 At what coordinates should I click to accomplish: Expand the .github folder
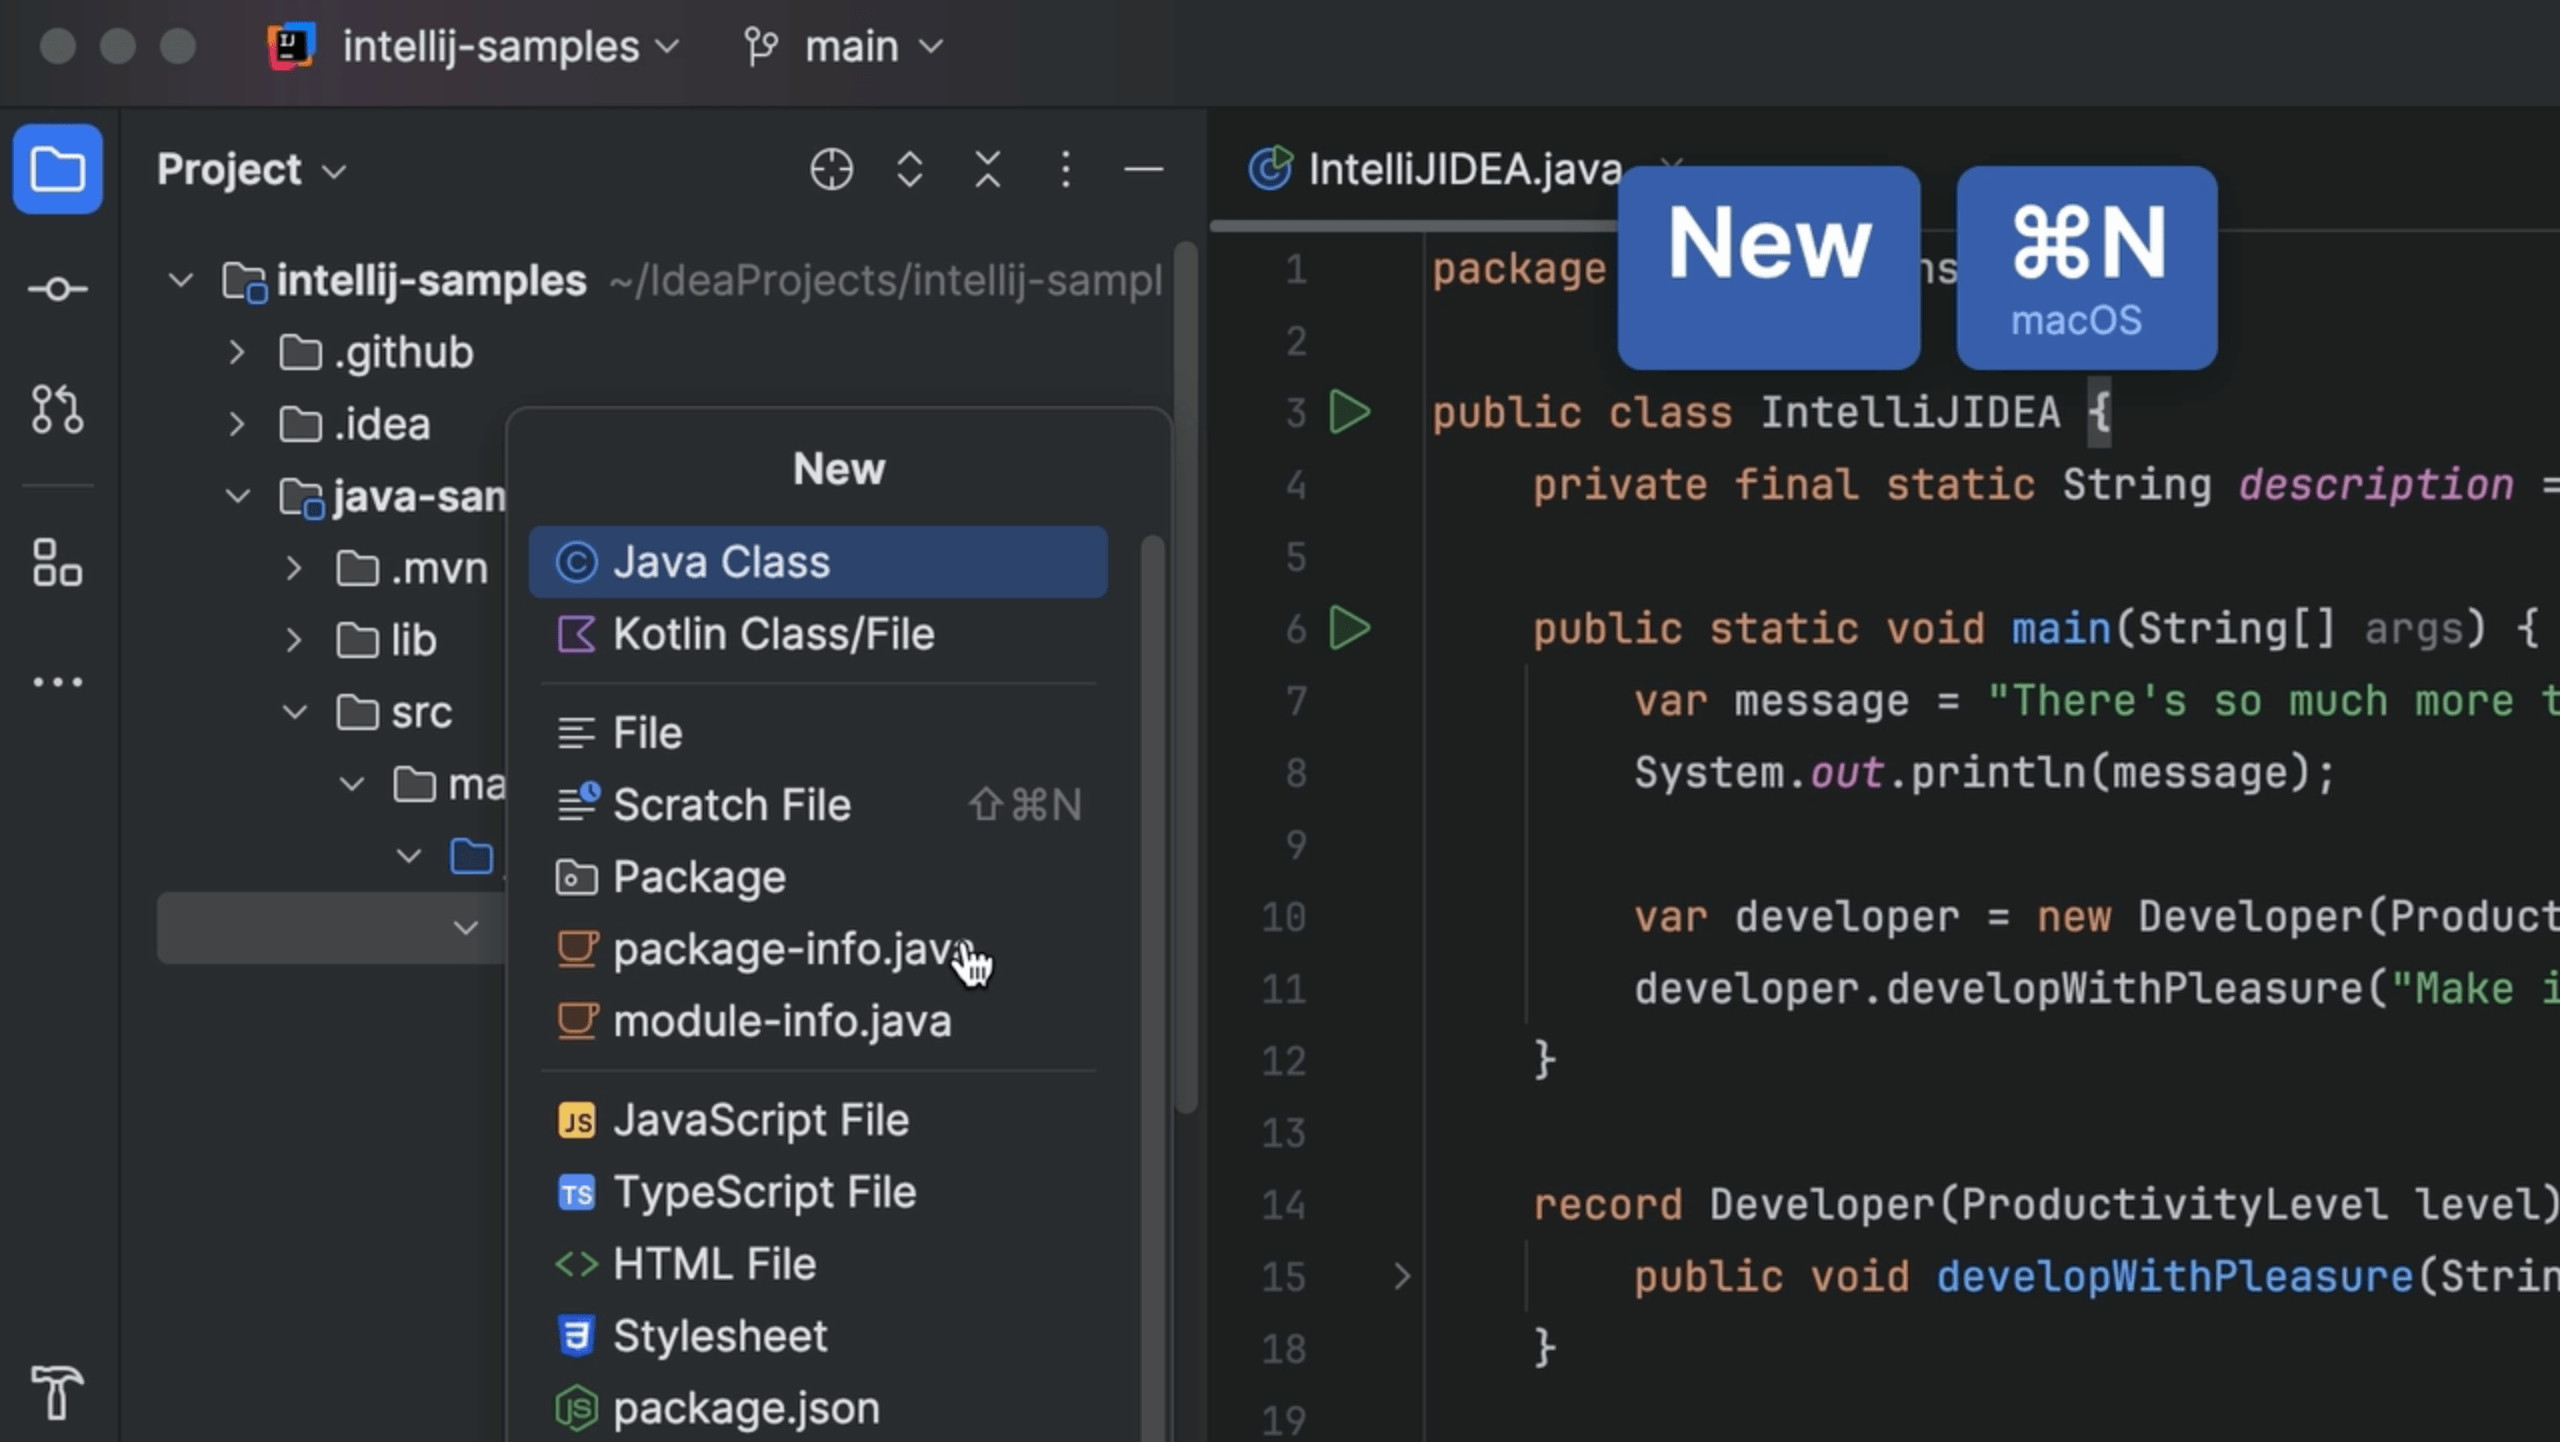click(x=237, y=353)
